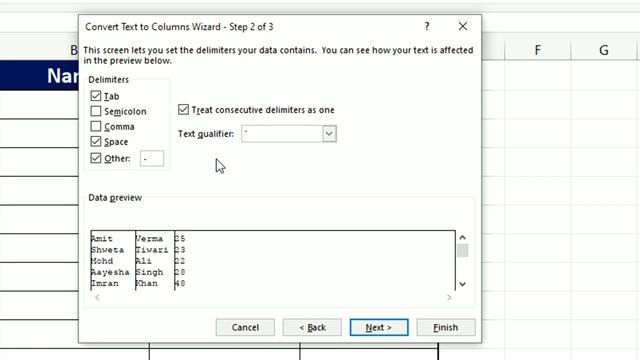Viewport: 640px width, 360px height.
Task: Click 'Tiwari' in the data preview
Action: [x=152, y=250]
